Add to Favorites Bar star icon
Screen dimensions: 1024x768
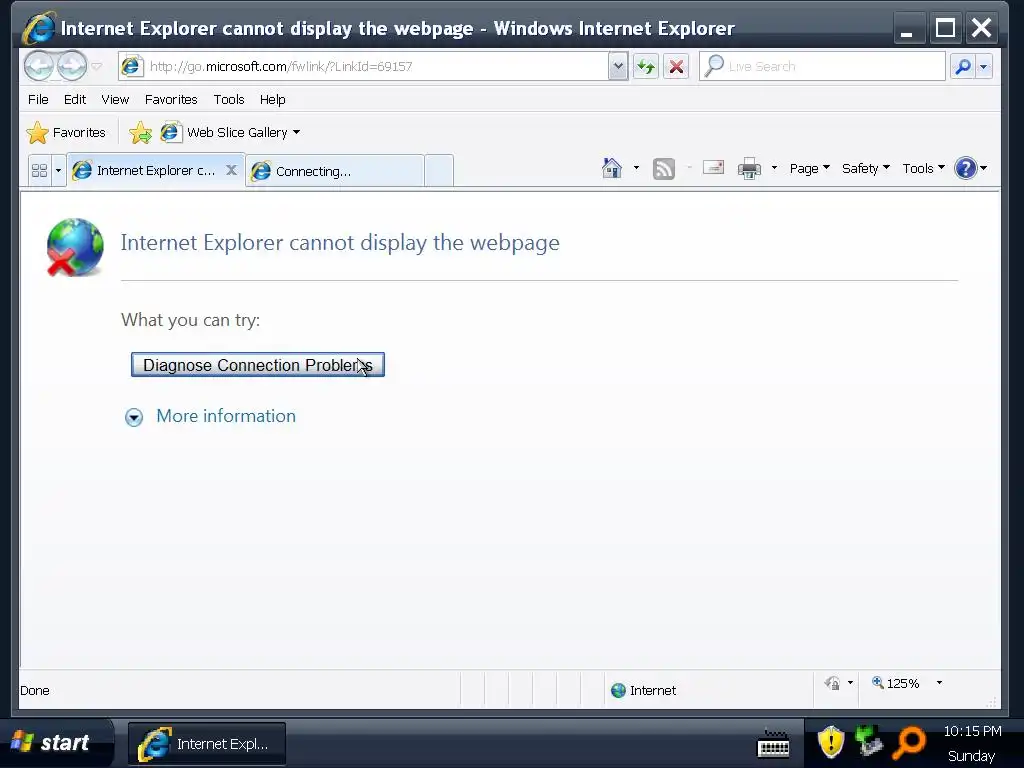pos(140,133)
